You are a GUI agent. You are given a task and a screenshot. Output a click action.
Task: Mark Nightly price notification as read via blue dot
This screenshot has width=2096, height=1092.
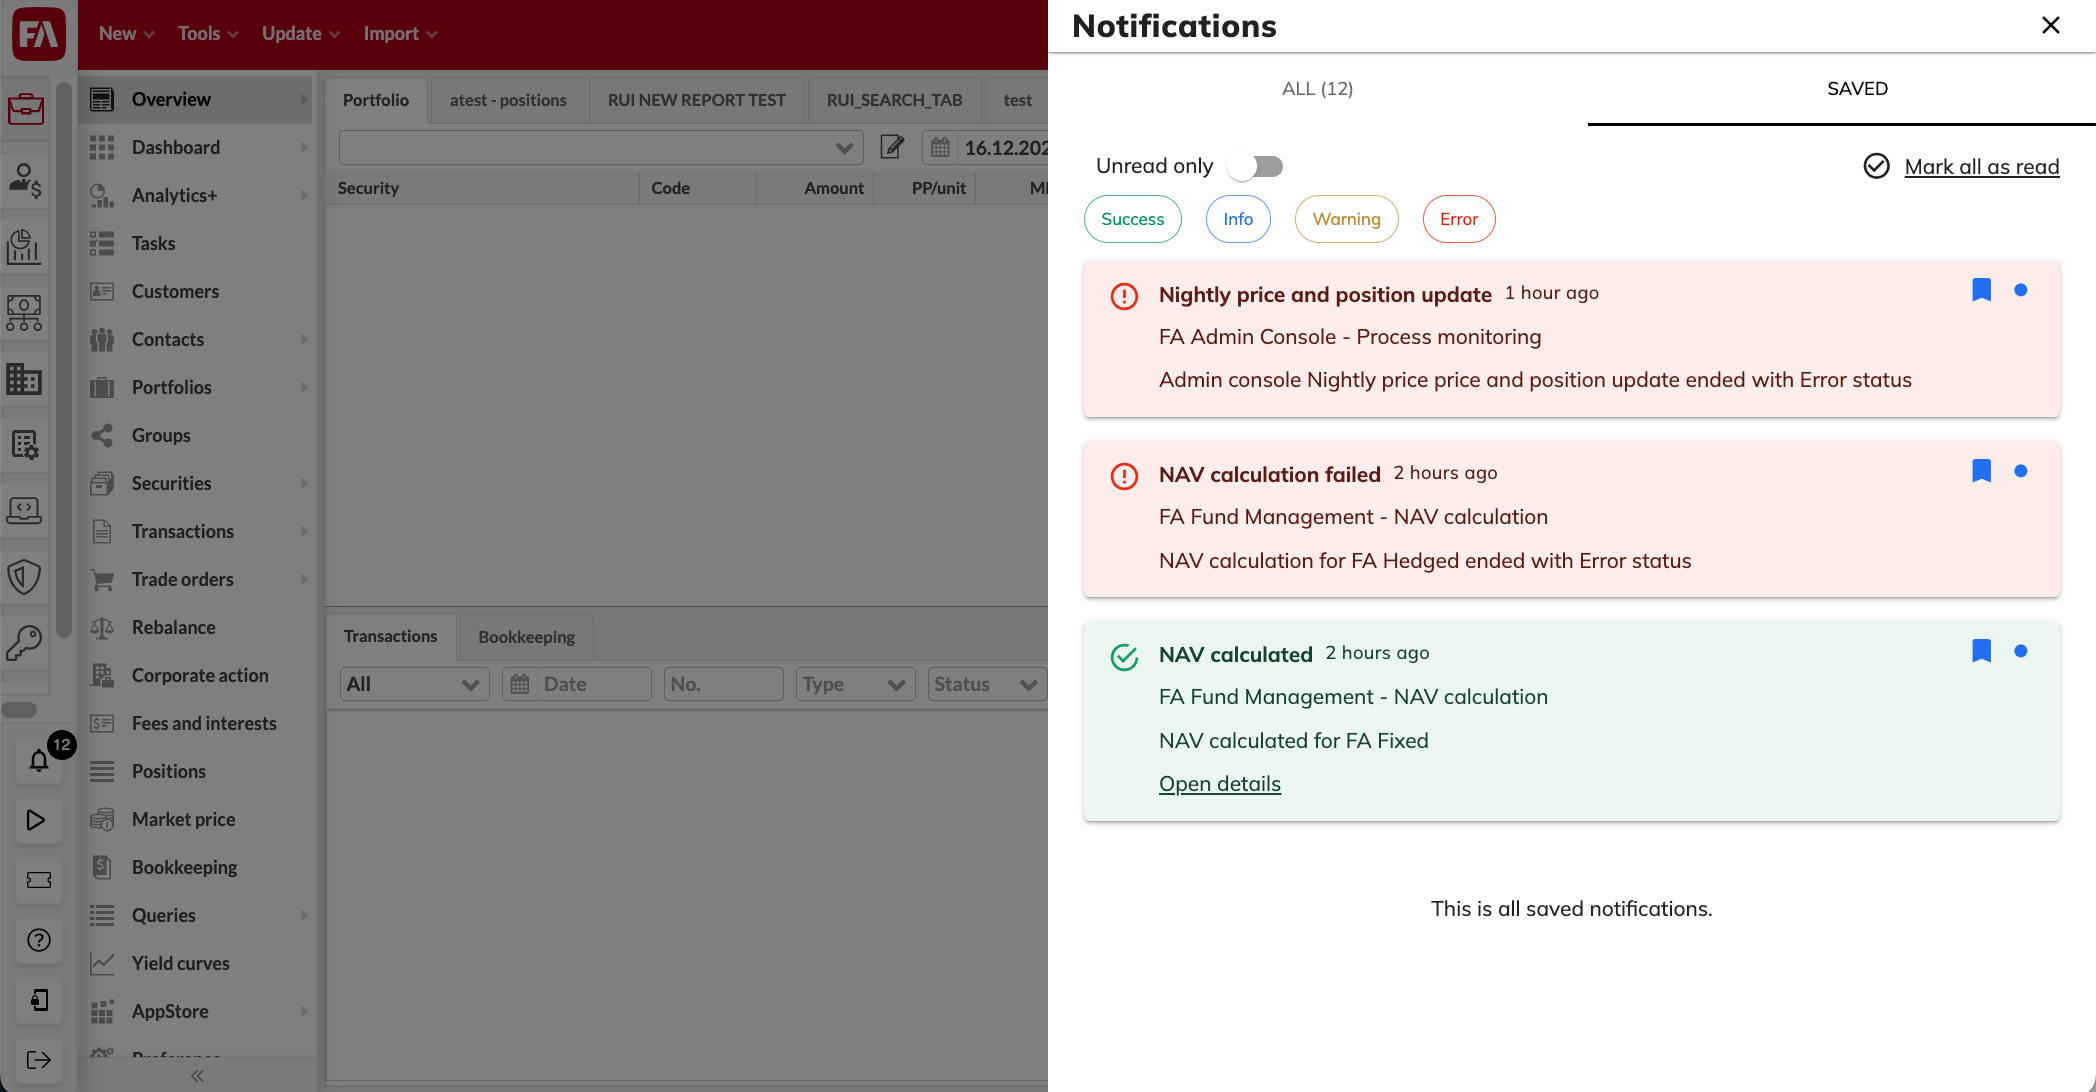coord(2021,290)
